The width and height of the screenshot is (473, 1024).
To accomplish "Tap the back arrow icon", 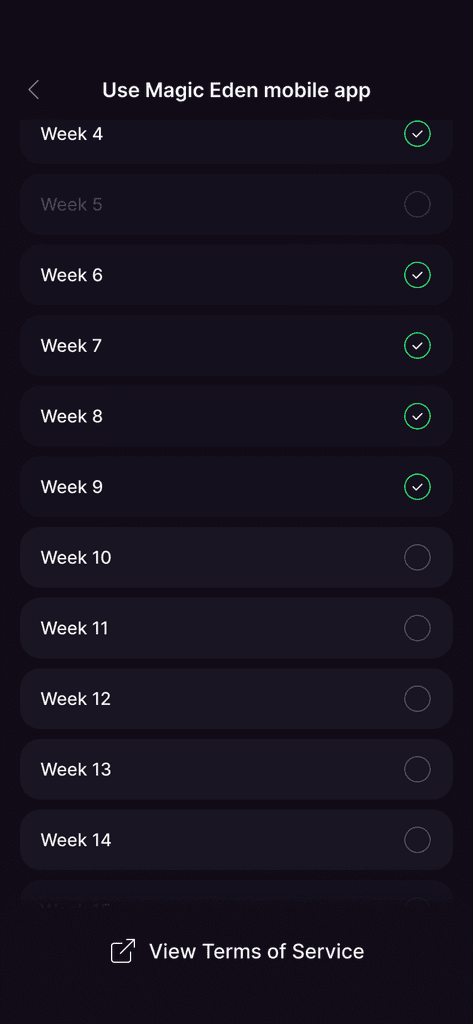I will point(34,90).
